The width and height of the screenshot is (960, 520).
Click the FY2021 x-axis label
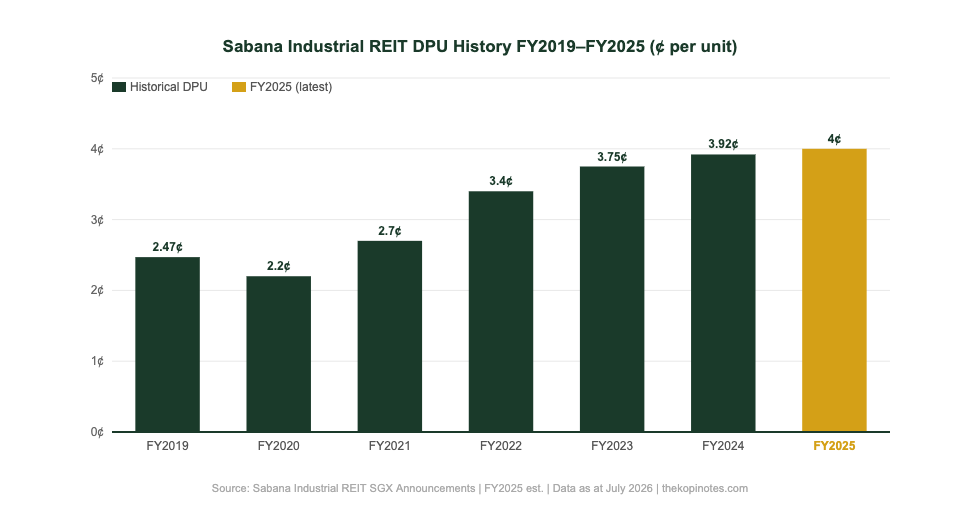coord(389,446)
